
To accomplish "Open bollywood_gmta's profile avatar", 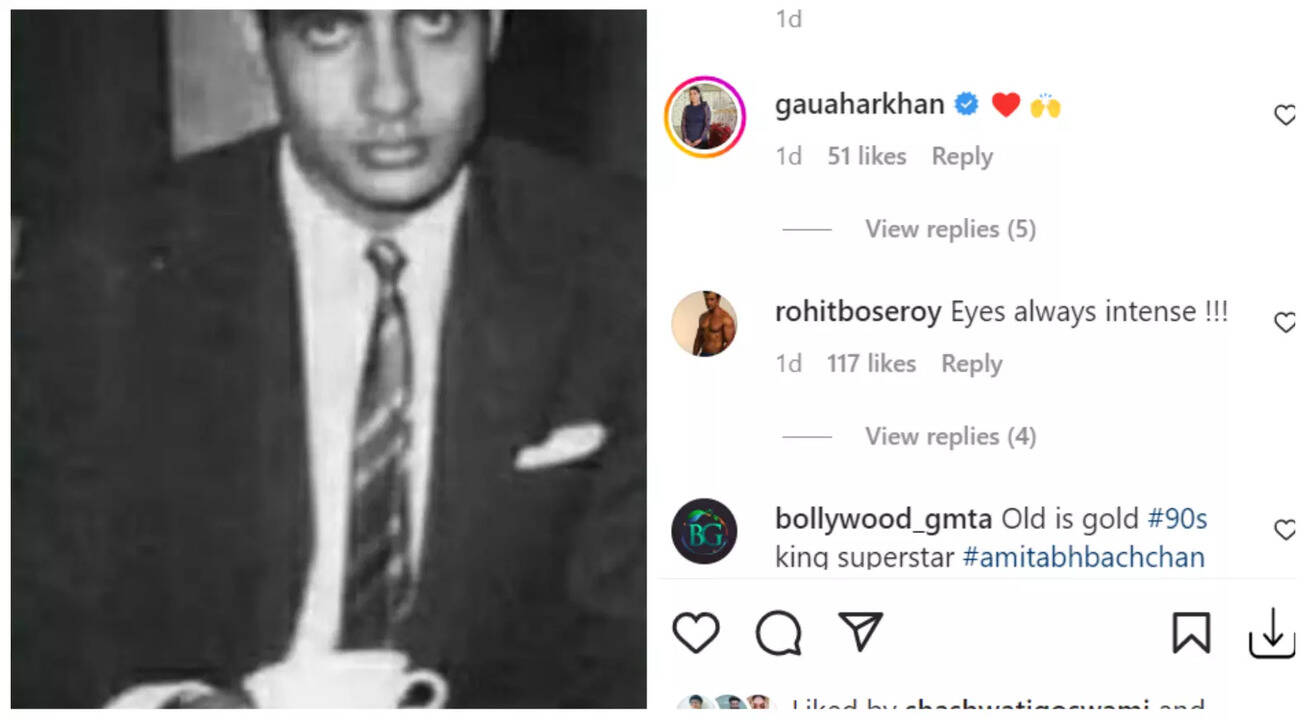I will point(705,531).
